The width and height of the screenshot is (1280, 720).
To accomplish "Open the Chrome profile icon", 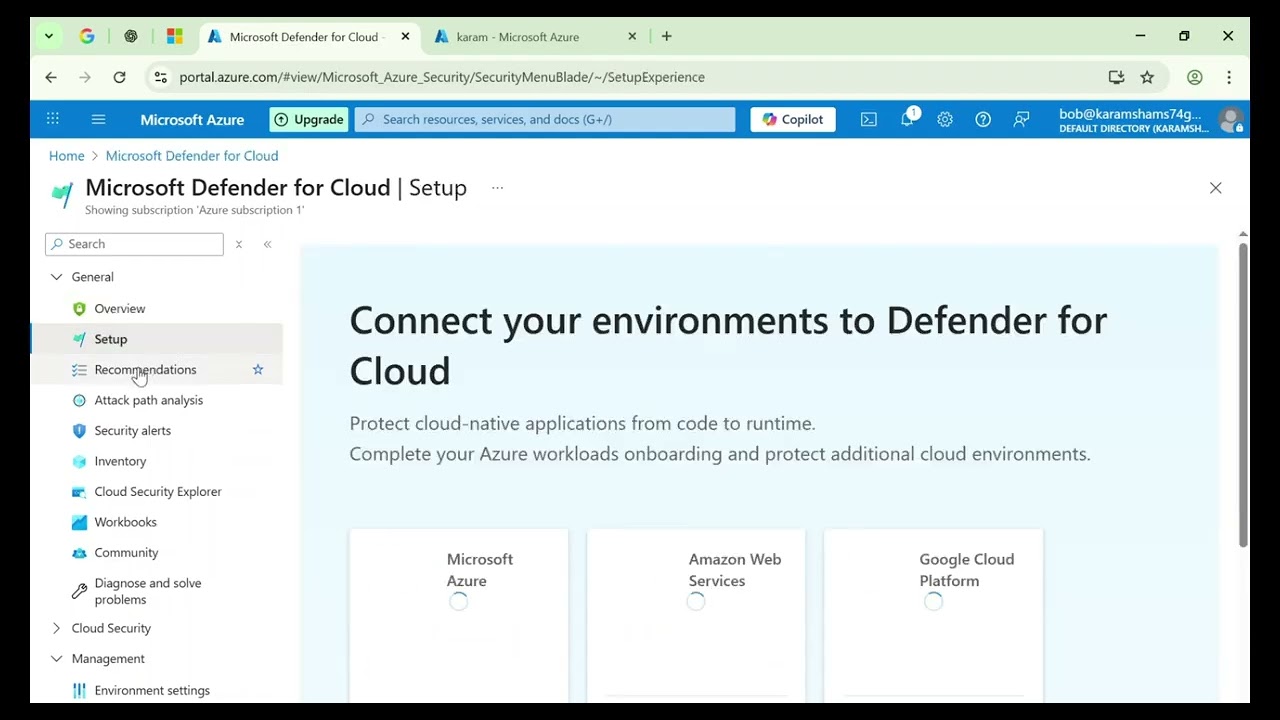I will pyautogui.click(x=1194, y=77).
